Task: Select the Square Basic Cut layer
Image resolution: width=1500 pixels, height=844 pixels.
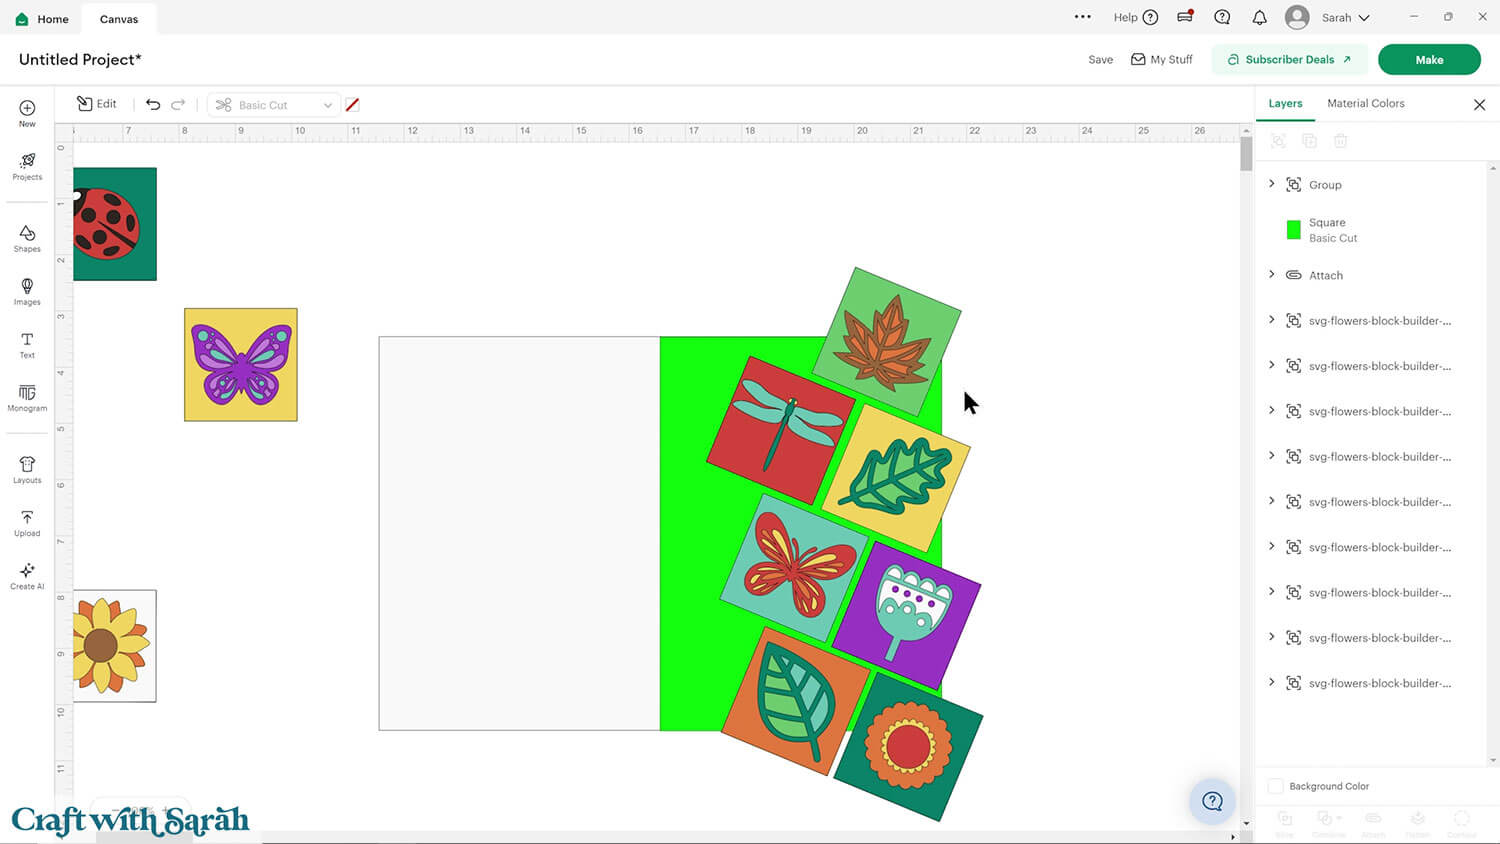Action: (1372, 230)
